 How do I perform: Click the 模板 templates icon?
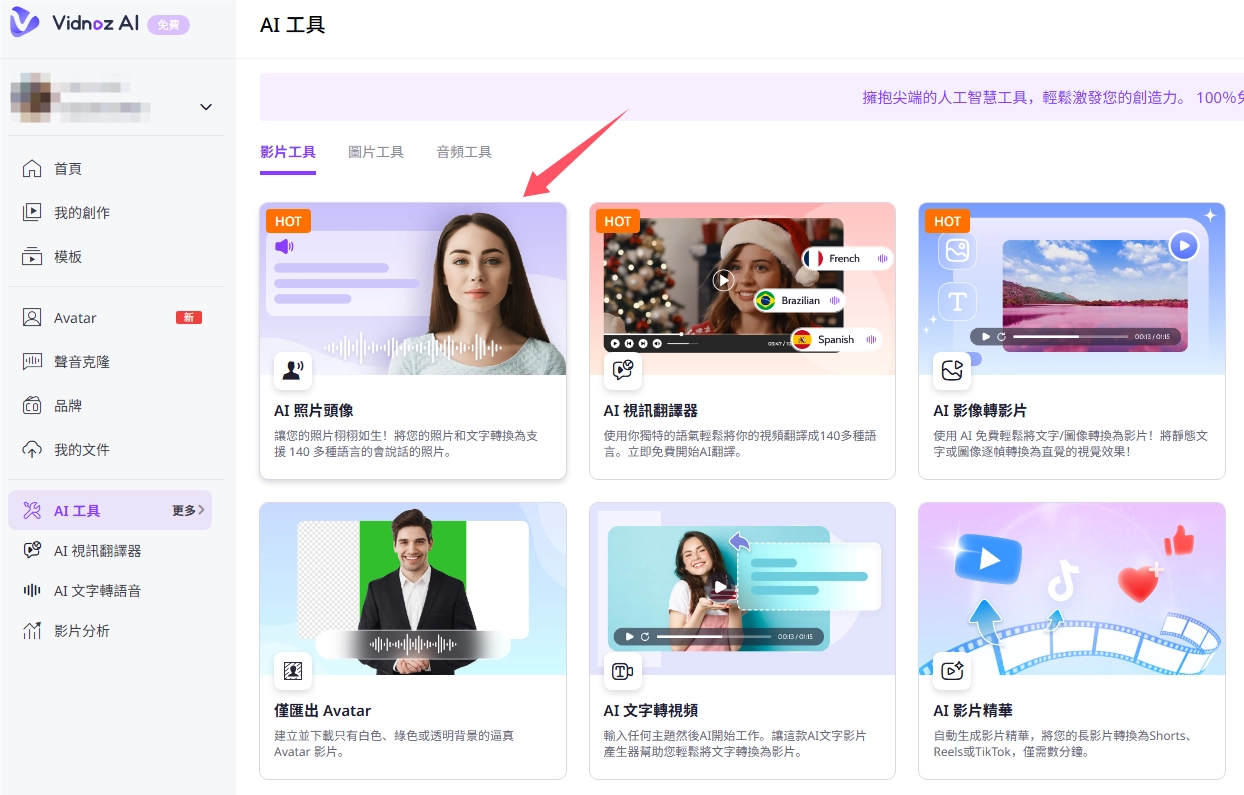tap(32, 257)
